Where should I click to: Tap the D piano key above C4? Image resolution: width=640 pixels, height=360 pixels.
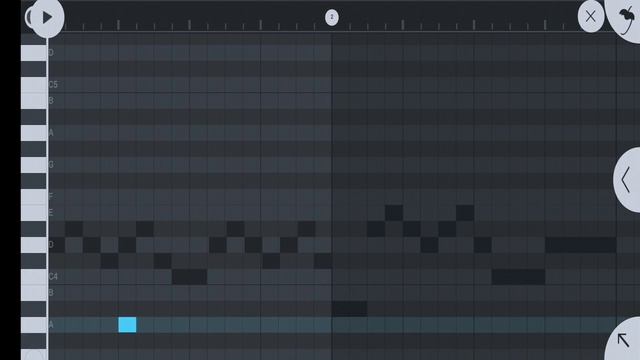coord(33,245)
